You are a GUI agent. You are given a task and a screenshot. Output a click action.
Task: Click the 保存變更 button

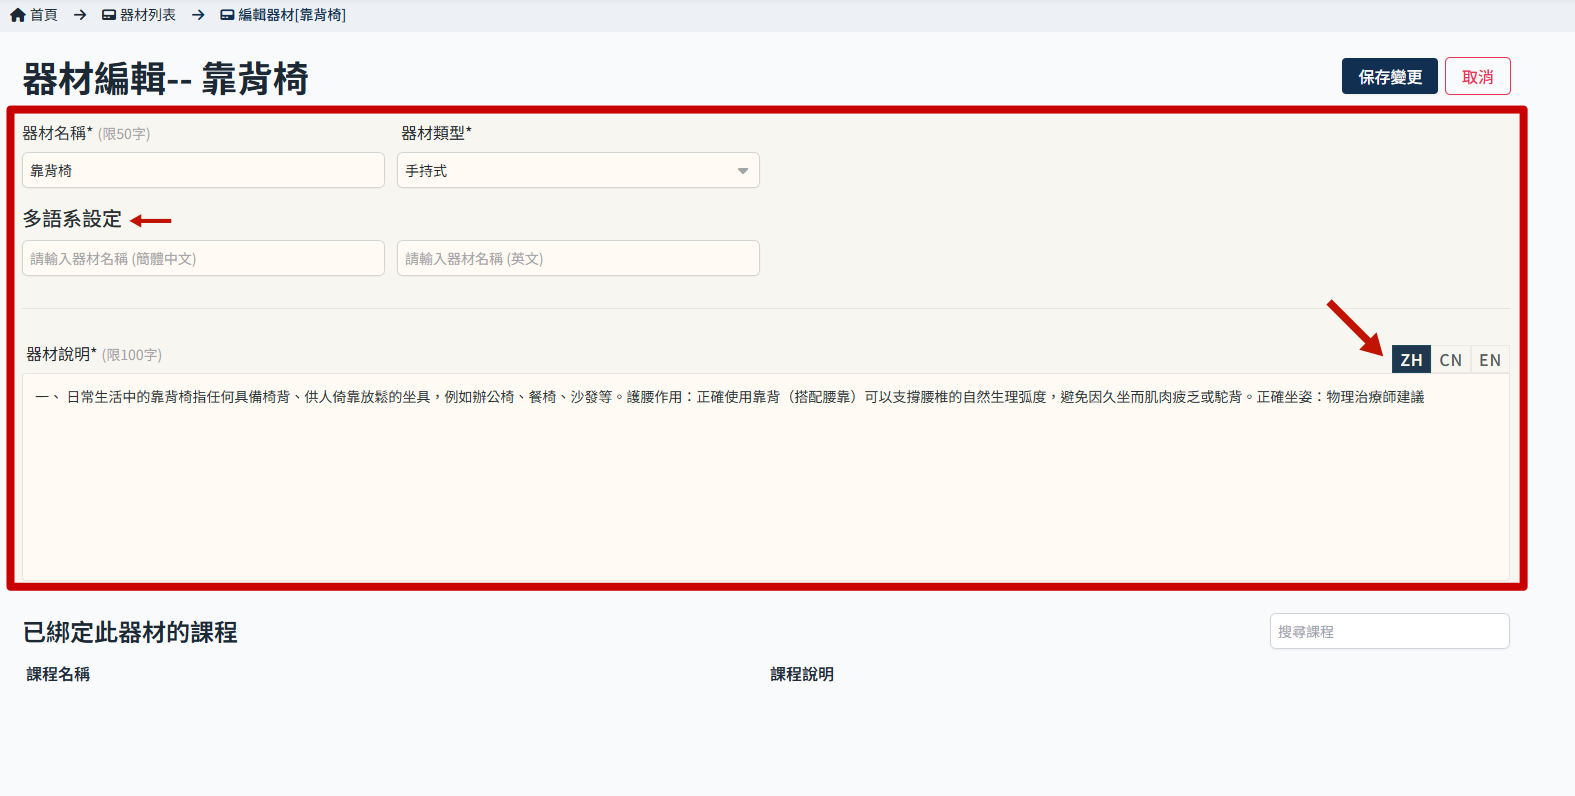1390,76
